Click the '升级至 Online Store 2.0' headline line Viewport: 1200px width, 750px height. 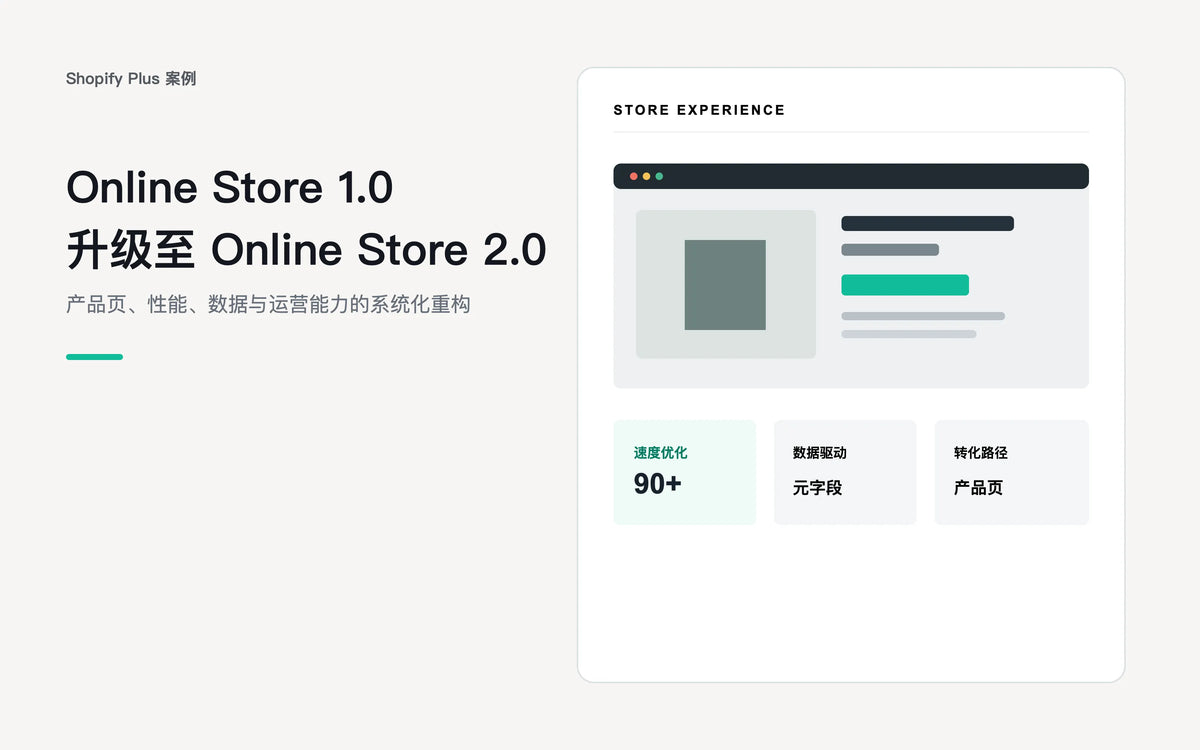click(307, 250)
